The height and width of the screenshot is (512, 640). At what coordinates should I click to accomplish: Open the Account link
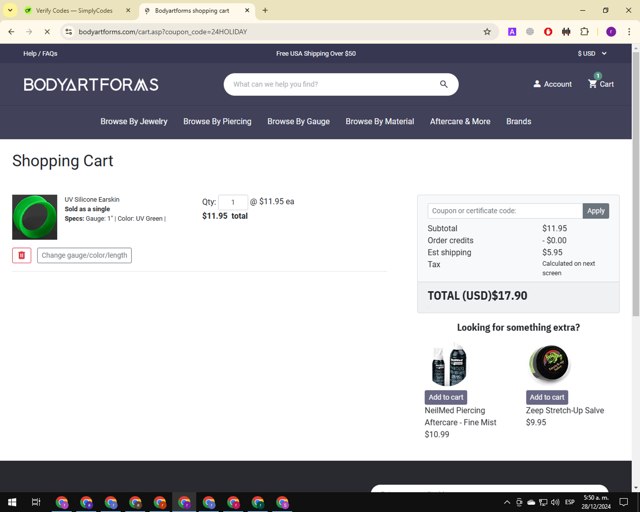pyautogui.click(x=553, y=84)
